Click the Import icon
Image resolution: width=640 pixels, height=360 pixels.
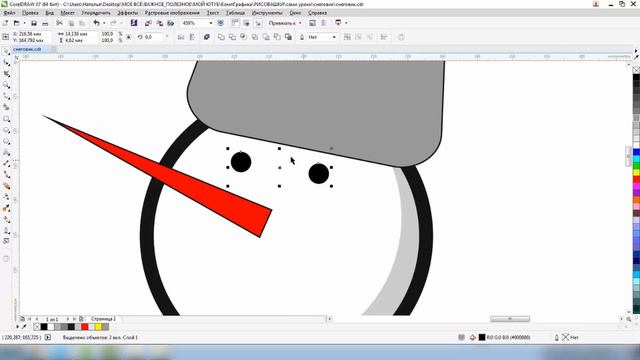point(148,23)
